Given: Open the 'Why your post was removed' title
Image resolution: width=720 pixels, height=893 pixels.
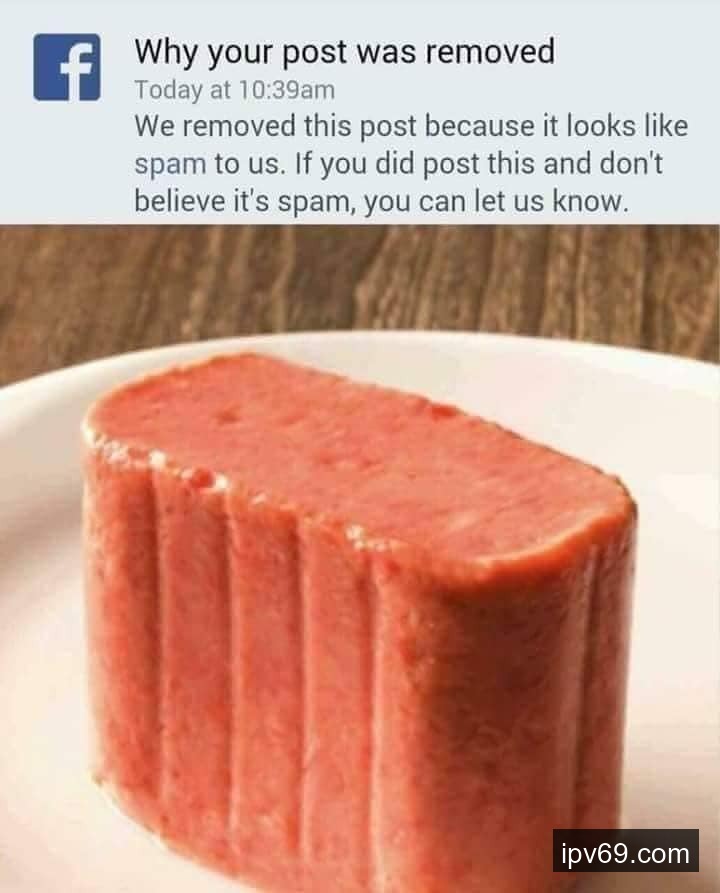Looking at the screenshot, I should (x=344, y=52).
